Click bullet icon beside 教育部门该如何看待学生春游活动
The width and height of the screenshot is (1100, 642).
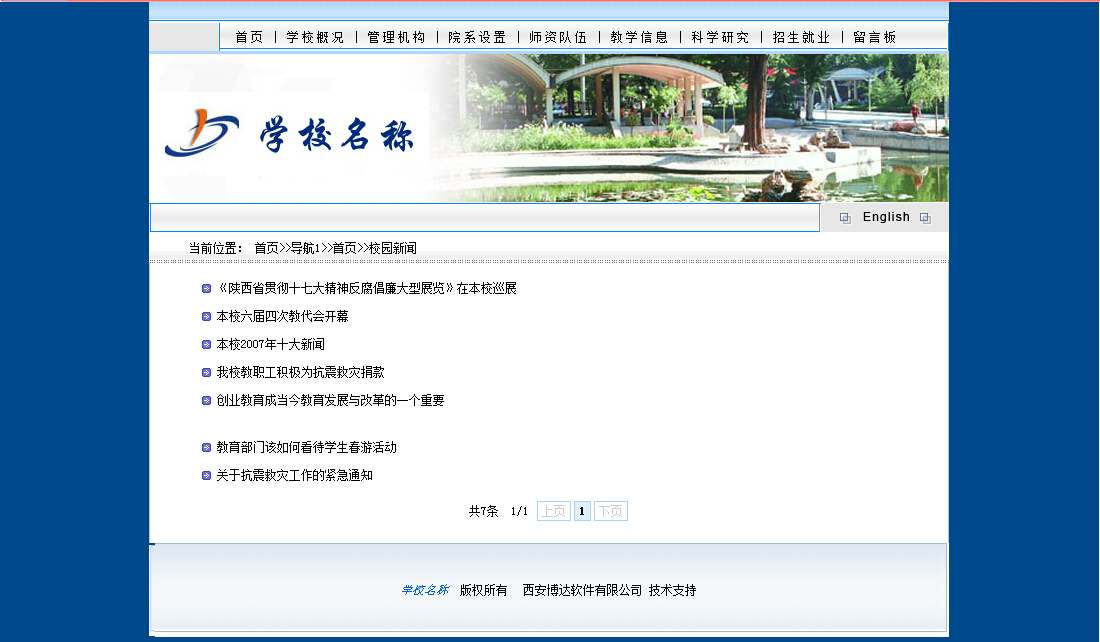pos(206,448)
